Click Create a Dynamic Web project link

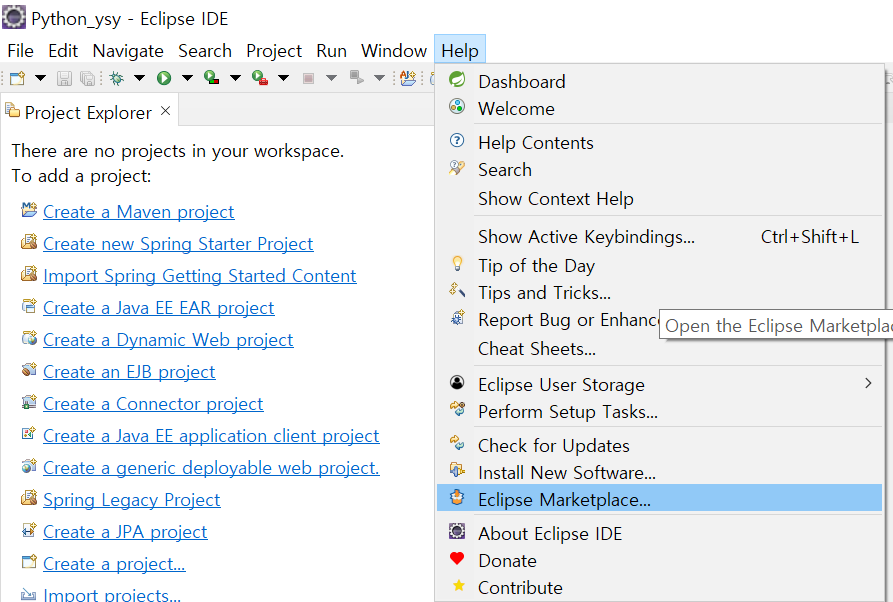168,339
